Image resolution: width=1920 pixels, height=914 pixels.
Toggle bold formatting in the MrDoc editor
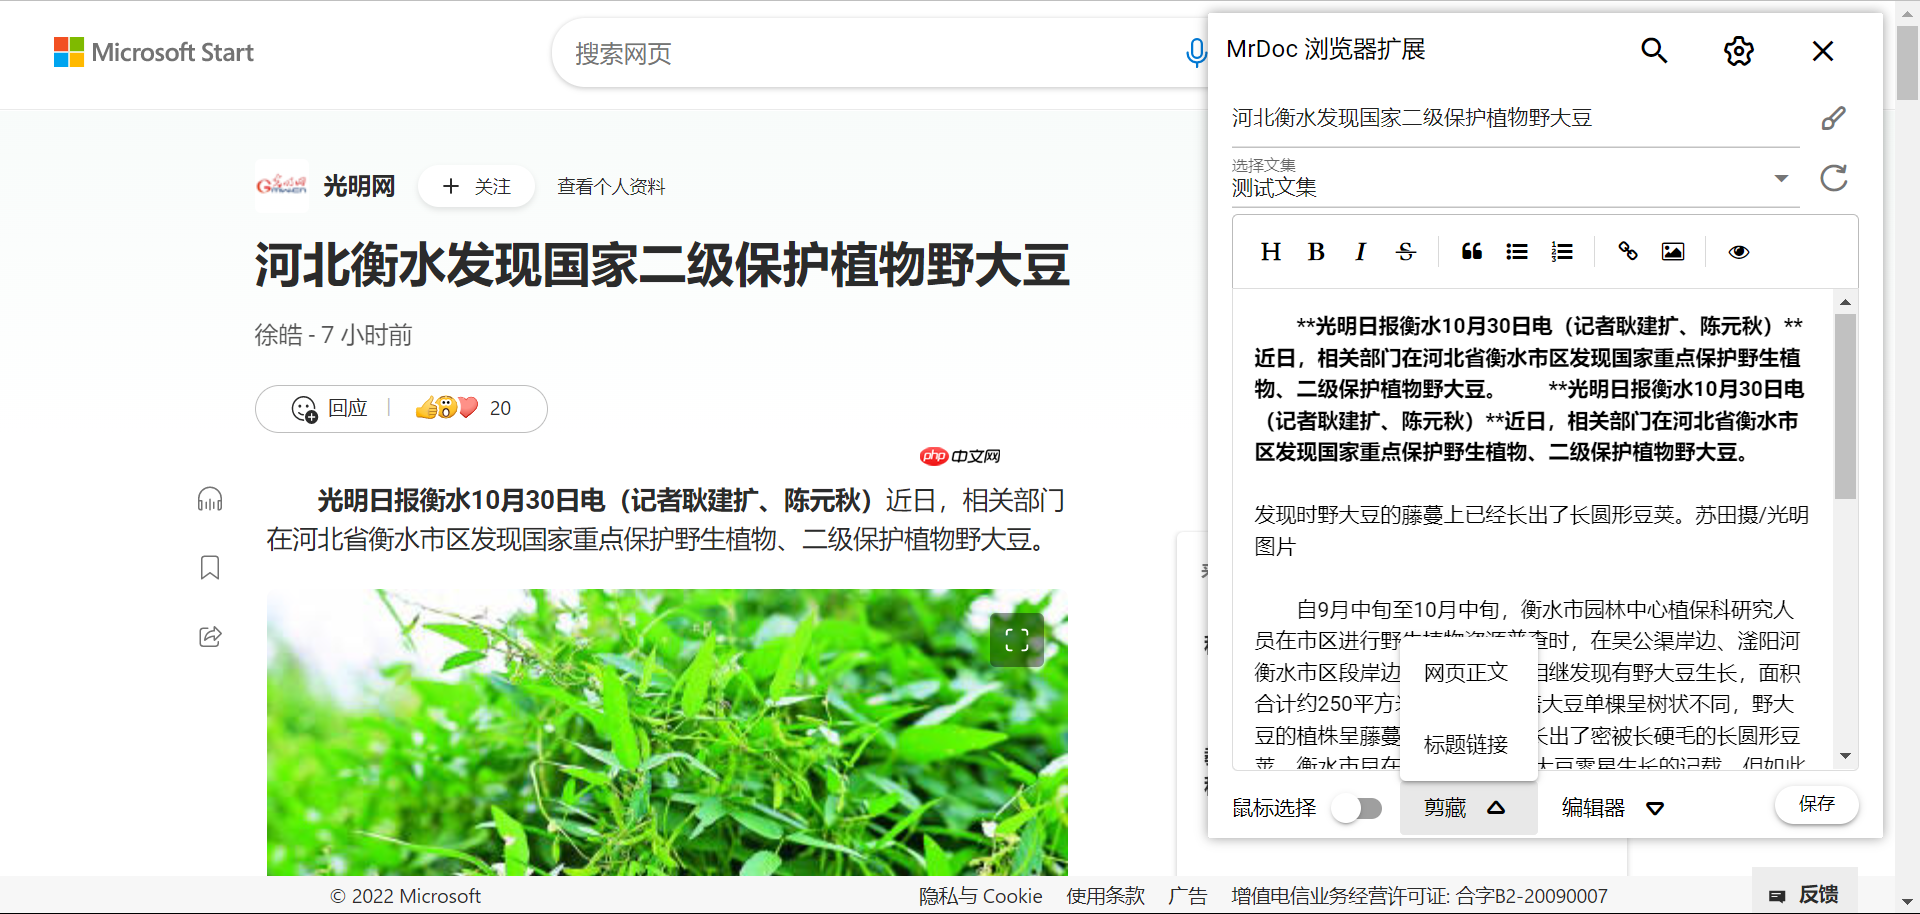click(1316, 251)
